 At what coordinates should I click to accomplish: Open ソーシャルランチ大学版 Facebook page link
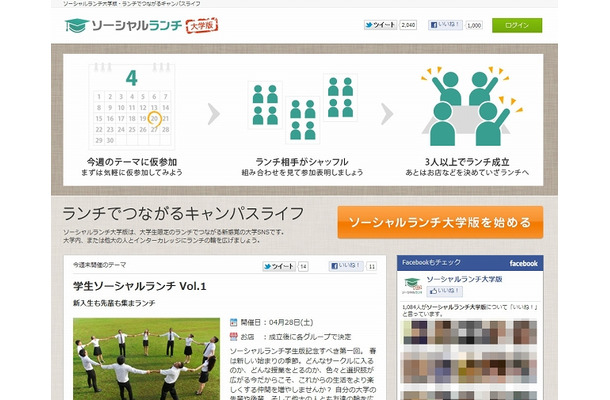[x=464, y=279]
